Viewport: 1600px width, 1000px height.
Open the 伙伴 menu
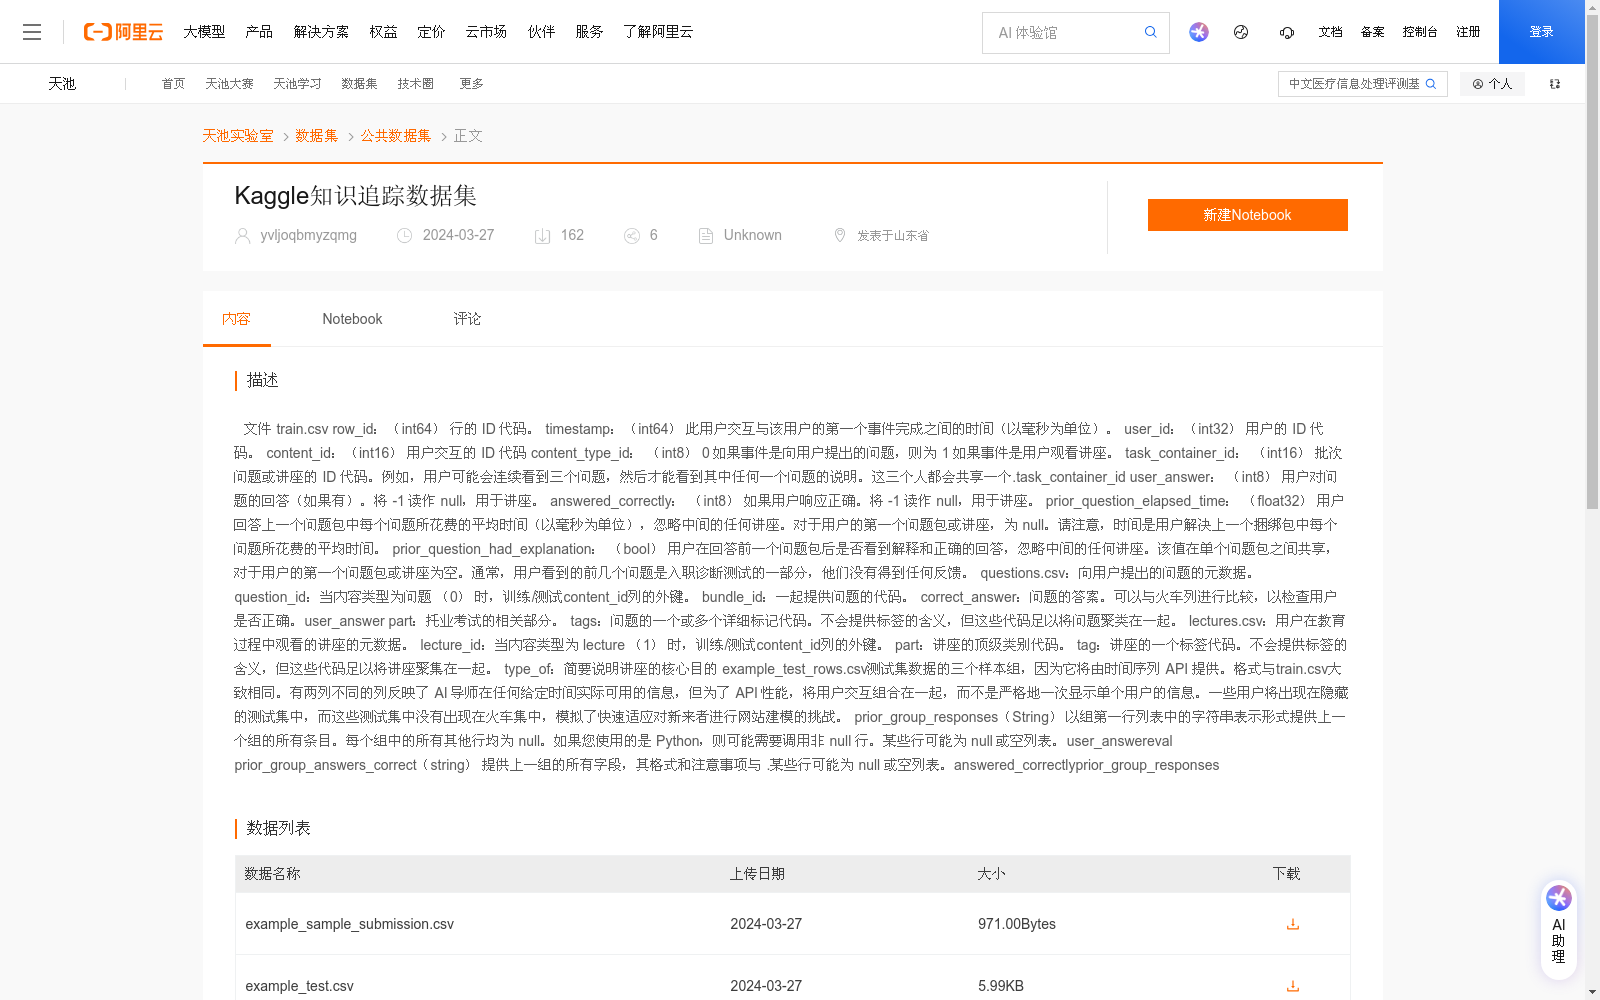coord(541,32)
